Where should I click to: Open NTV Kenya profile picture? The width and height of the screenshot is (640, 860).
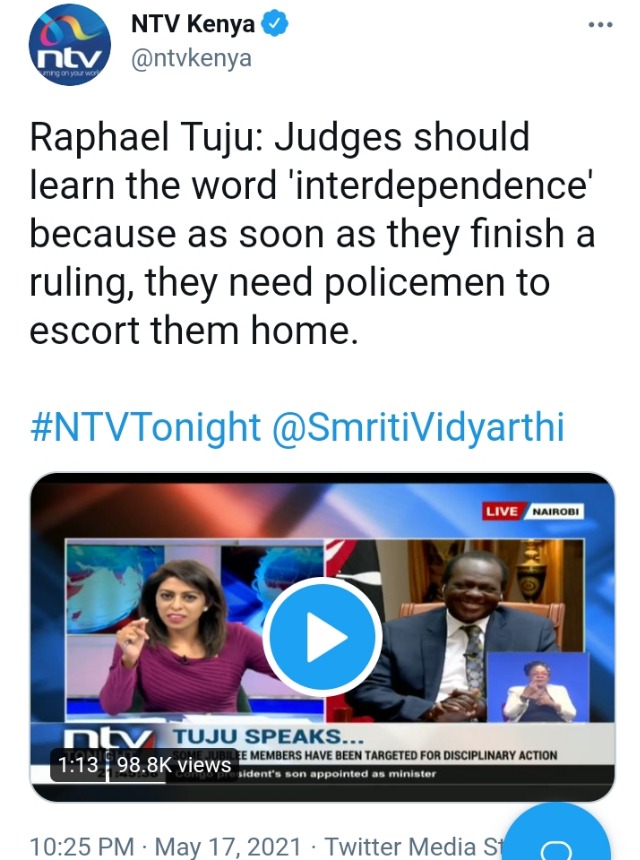coord(70,45)
